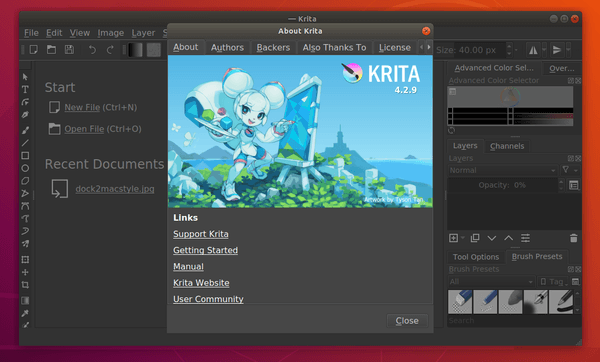Select the Freehand Path tool
600x362 pixels.
[25, 219]
